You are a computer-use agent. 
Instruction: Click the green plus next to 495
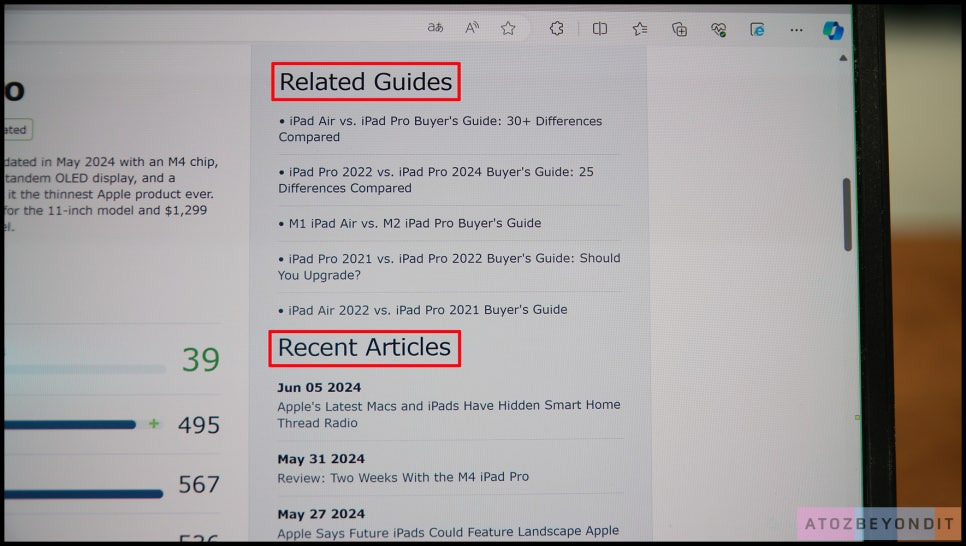(154, 423)
